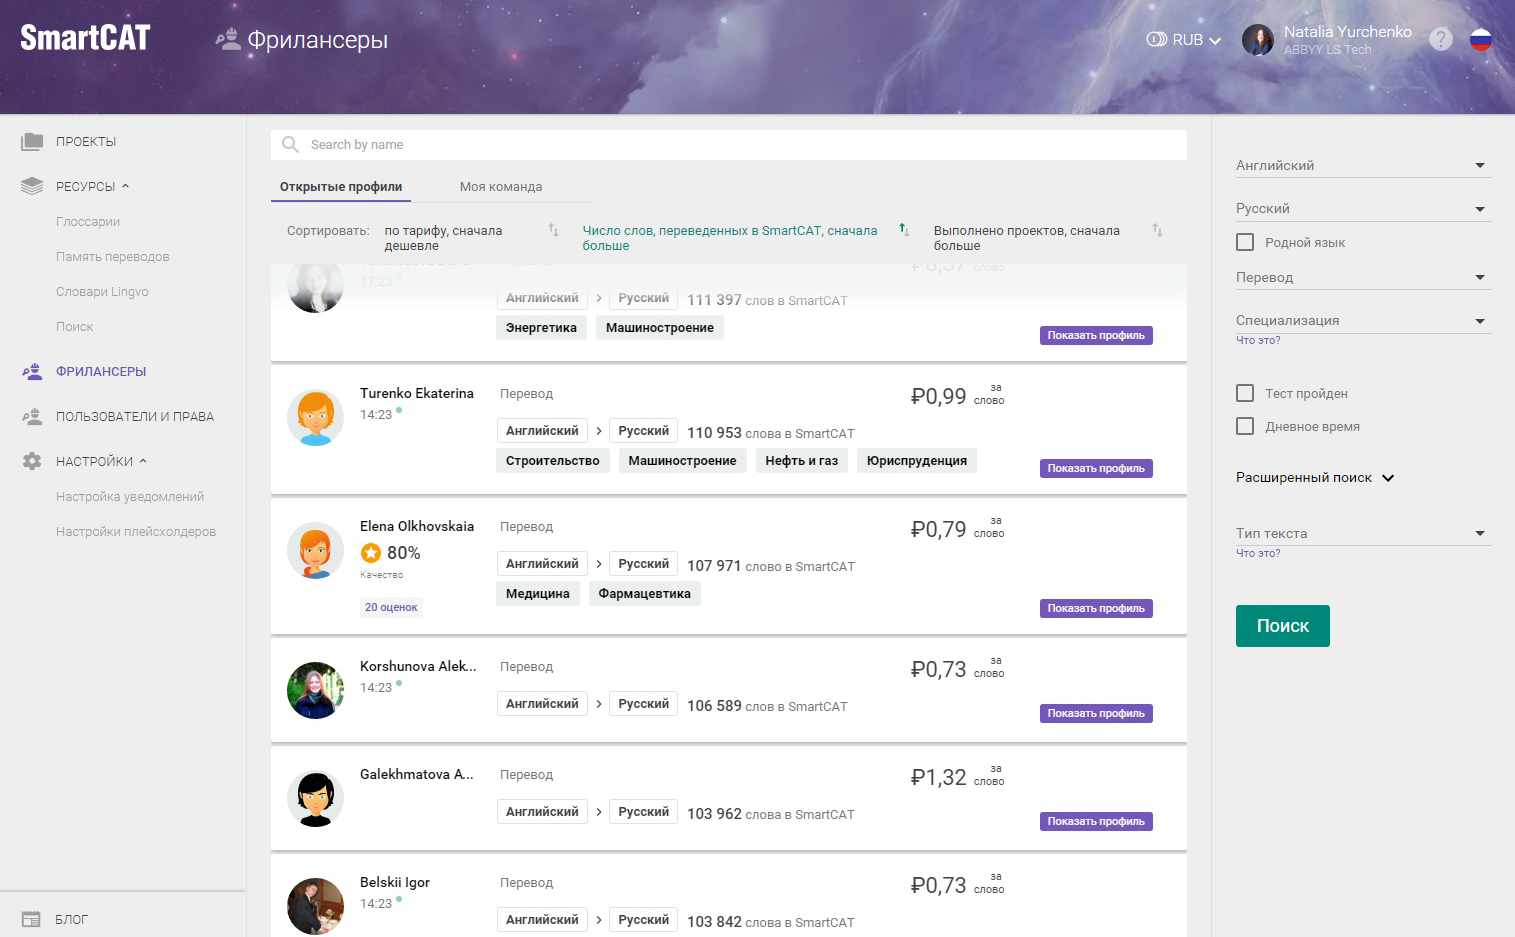Open Словари Lingvo in the sidebar

[x=102, y=292]
